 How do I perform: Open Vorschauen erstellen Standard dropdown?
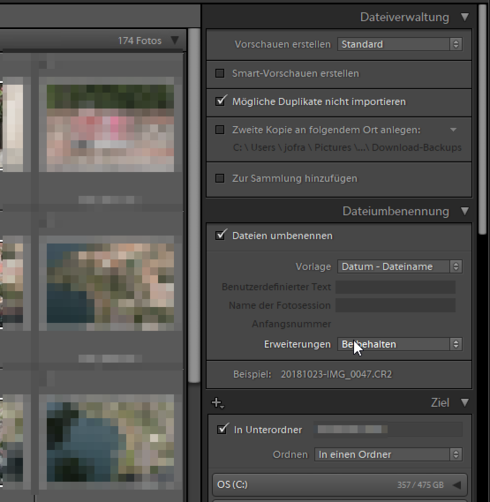pyautogui.click(x=400, y=44)
